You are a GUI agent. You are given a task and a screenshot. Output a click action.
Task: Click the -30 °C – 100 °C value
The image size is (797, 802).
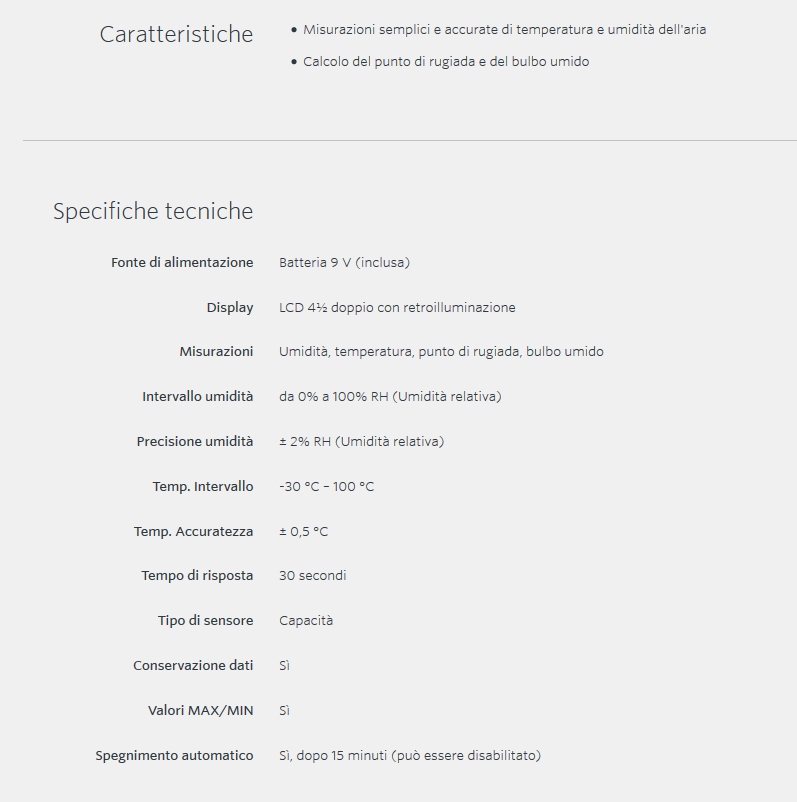click(326, 486)
